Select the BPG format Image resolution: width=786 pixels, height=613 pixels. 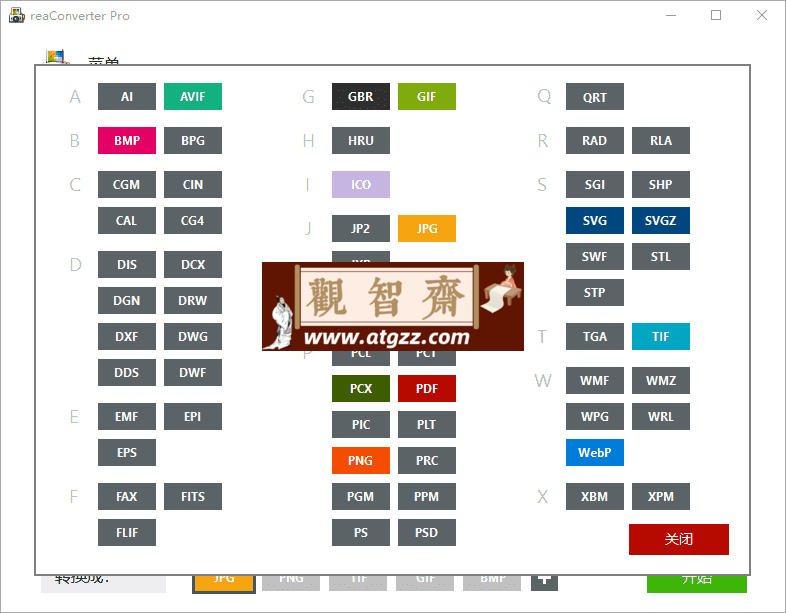pyautogui.click(x=193, y=140)
